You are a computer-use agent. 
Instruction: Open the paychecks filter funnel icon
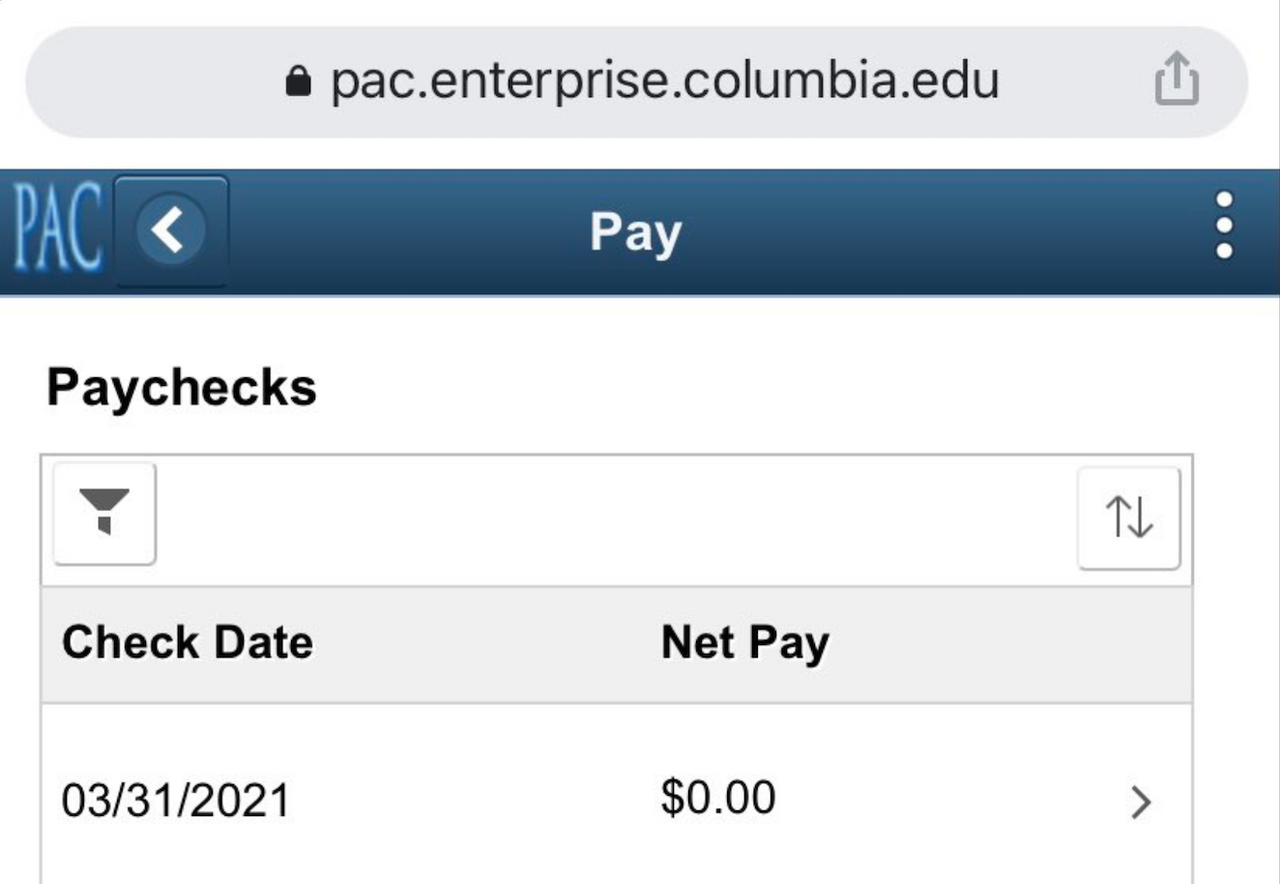tap(104, 513)
